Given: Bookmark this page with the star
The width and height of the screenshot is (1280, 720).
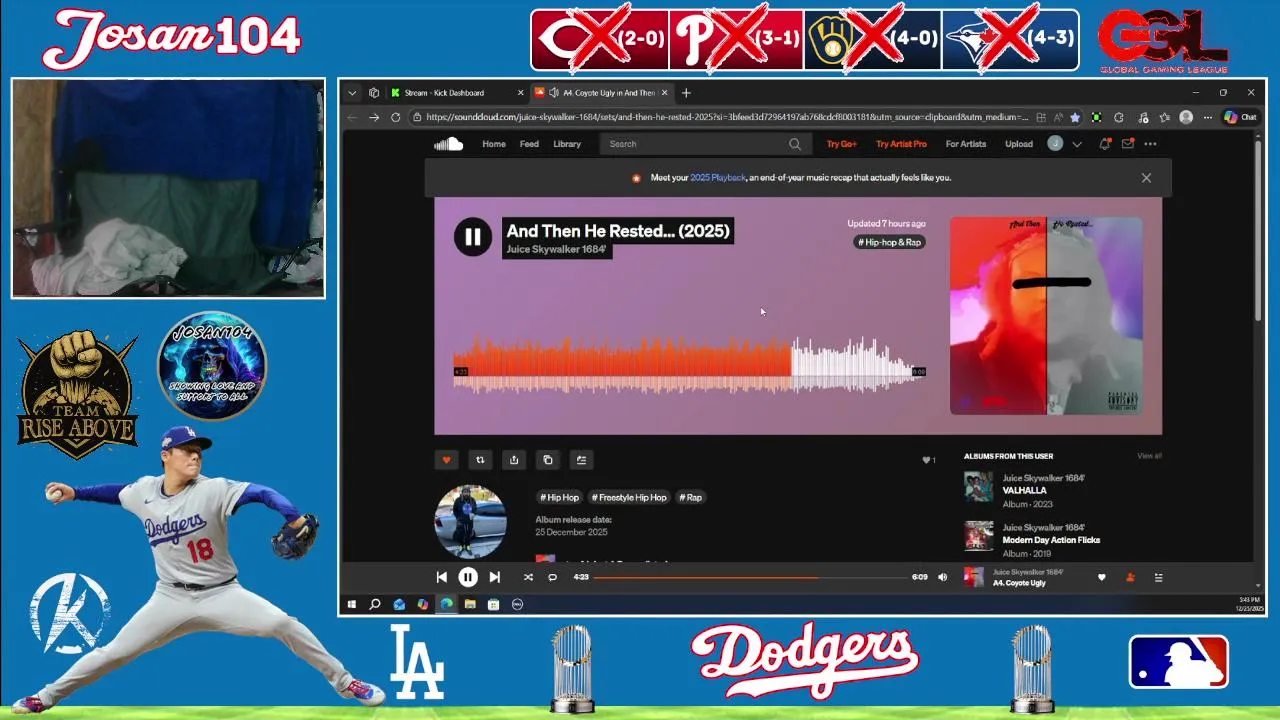Looking at the screenshot, I should [x=1075, y=117].
